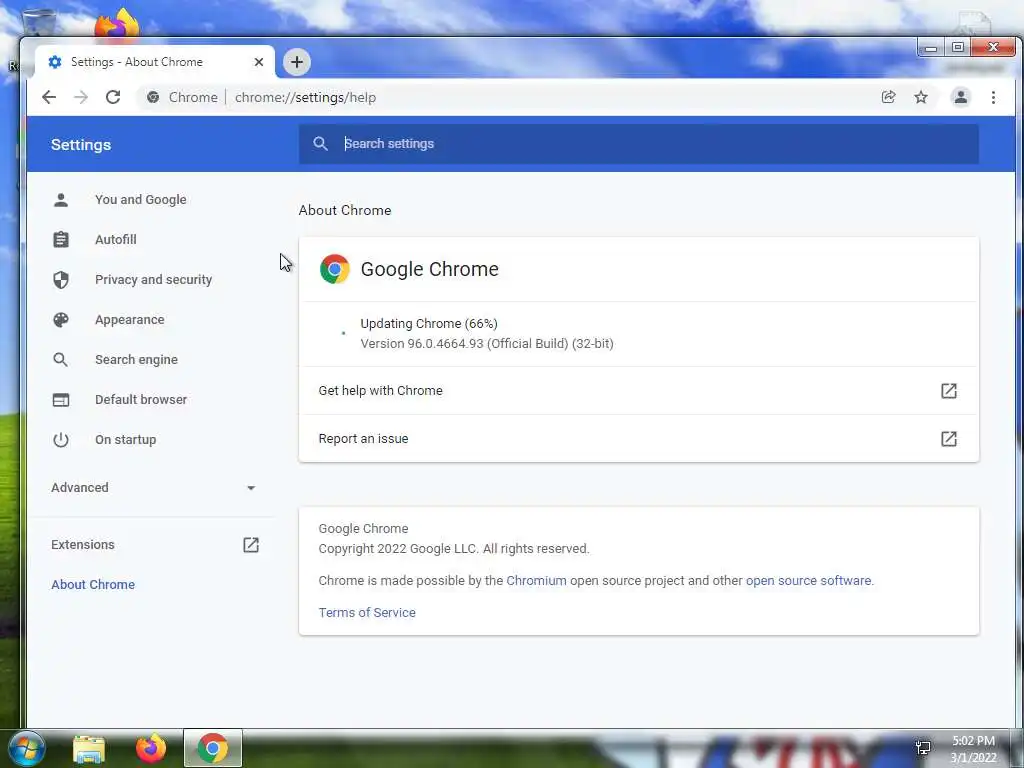This screenshot has width=1024, height=768.
Task: Click Get help external link icon
Action: coord(949,391)
